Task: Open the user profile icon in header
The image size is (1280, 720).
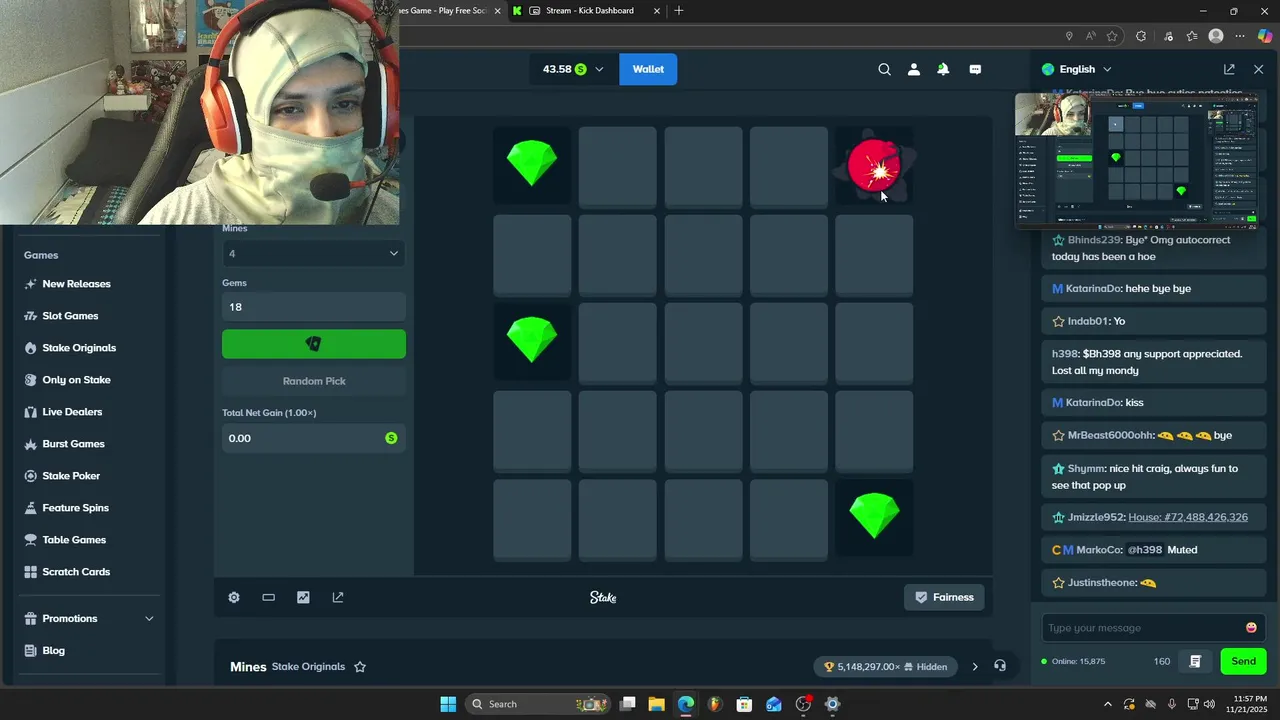Action: (x=913, y=69)
